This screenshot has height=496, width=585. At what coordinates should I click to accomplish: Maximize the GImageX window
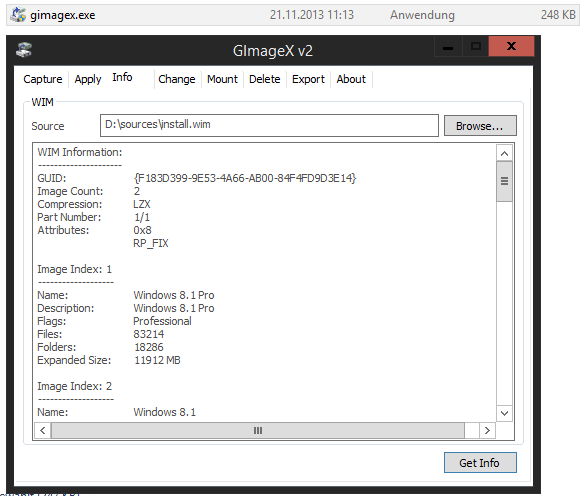(x=475, y=47)
